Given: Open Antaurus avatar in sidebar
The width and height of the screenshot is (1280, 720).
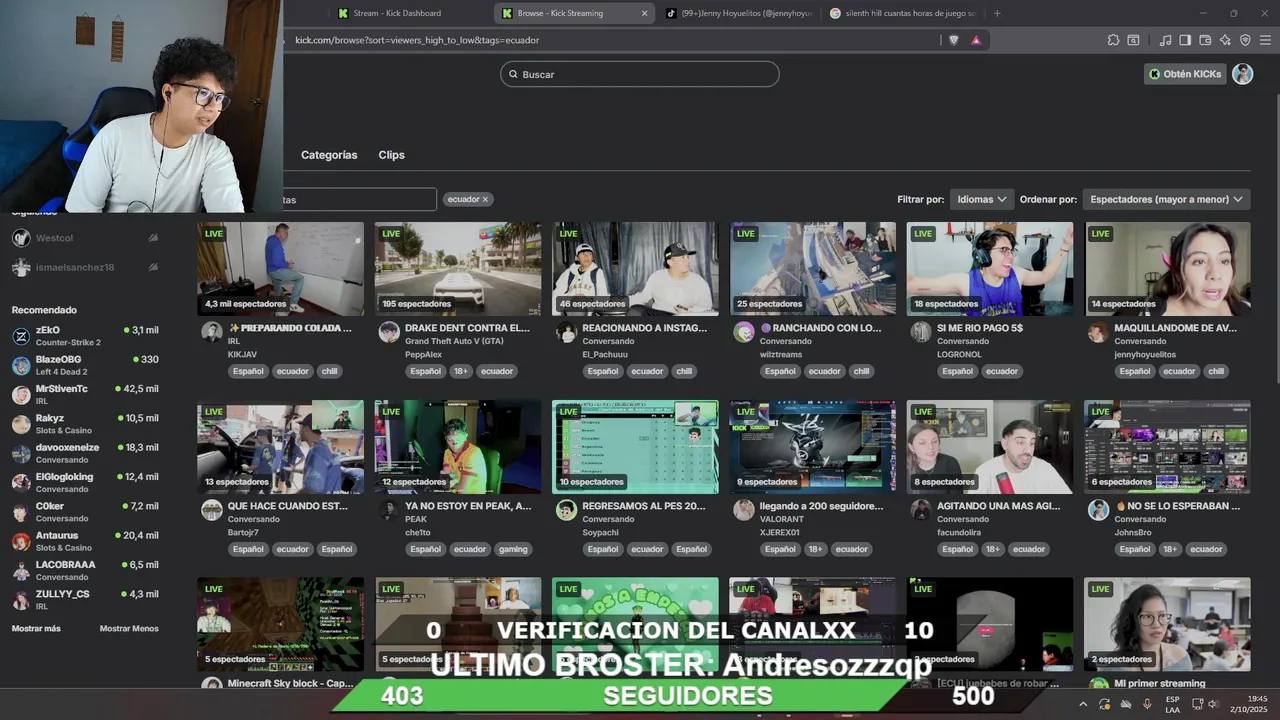Looking at the screenshot, I should (21, 541).
